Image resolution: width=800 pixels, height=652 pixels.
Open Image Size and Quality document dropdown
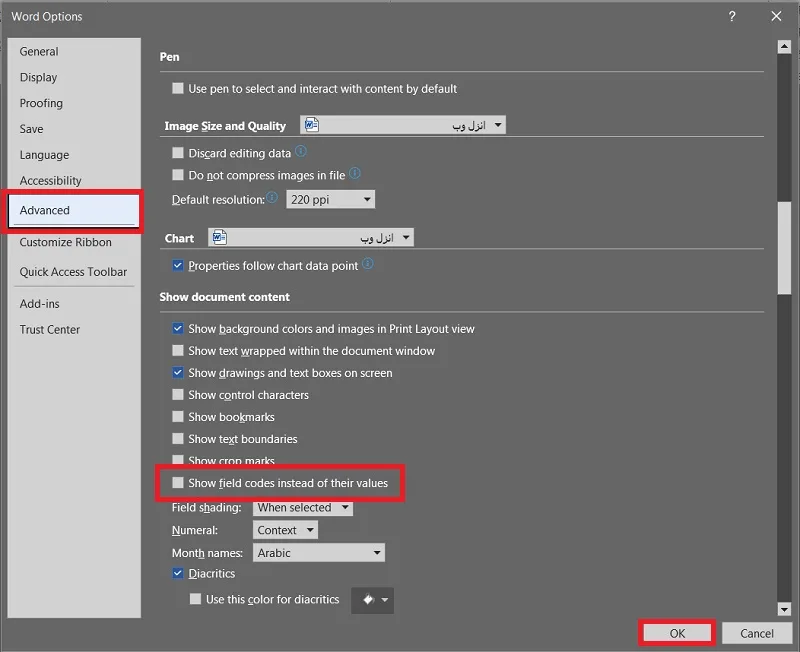pos(403,125)
